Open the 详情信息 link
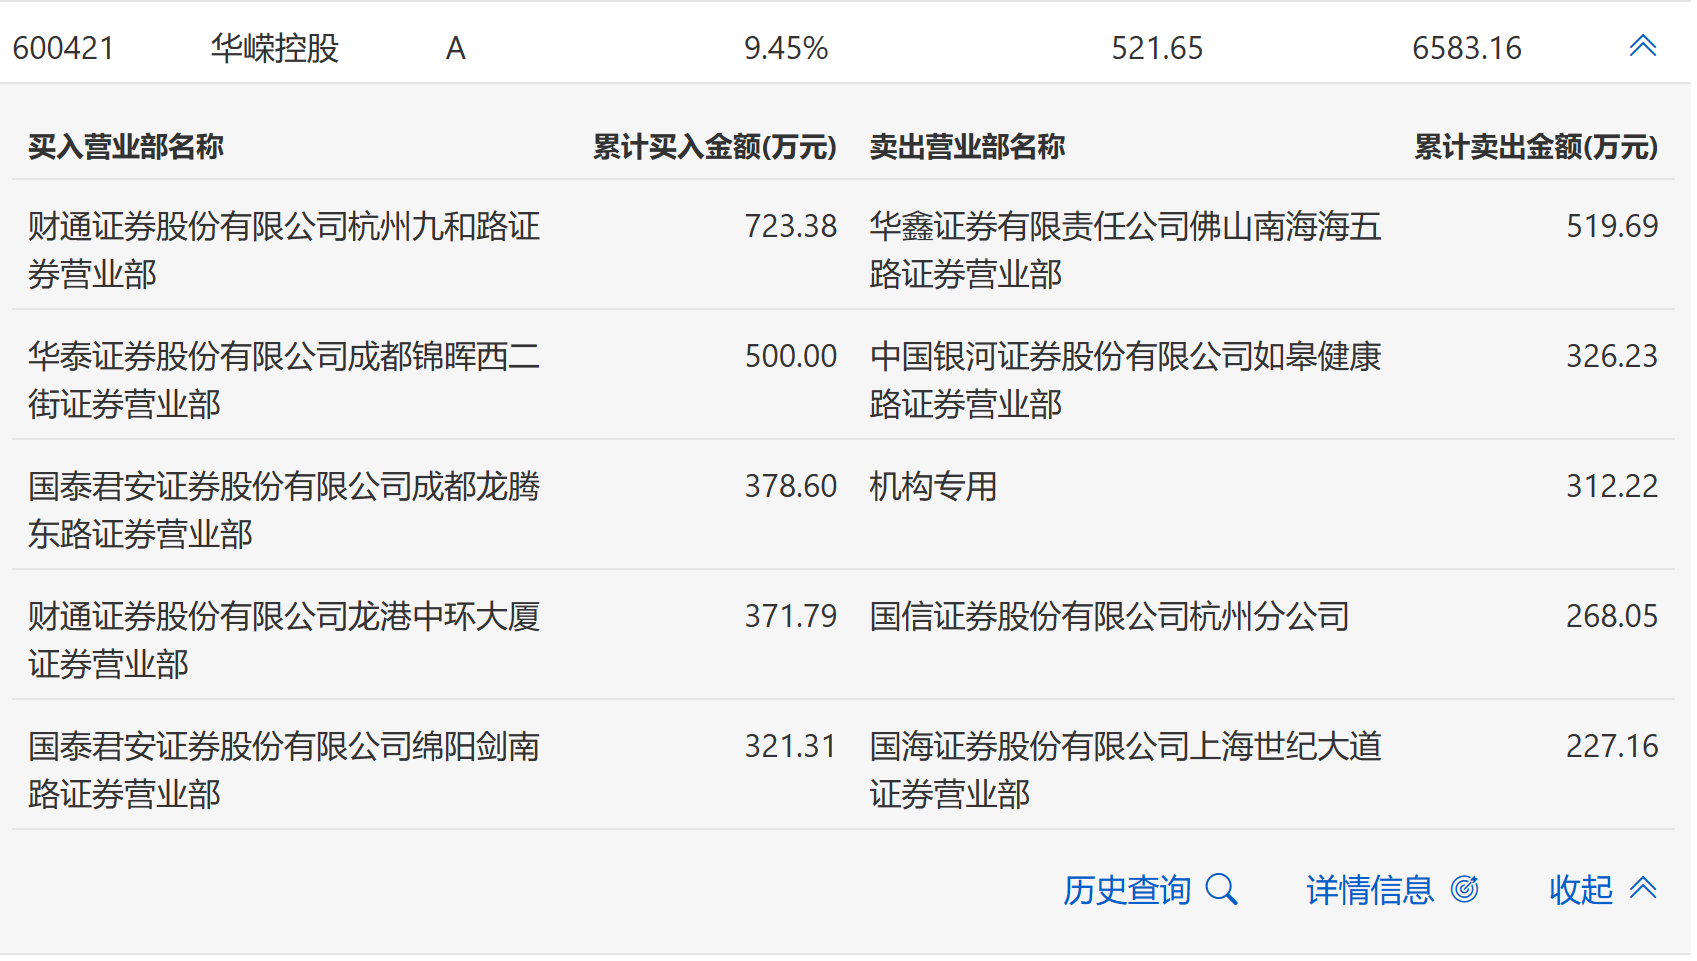The height and width of the screenshot is (961, 1697). tap(1370, 889)
